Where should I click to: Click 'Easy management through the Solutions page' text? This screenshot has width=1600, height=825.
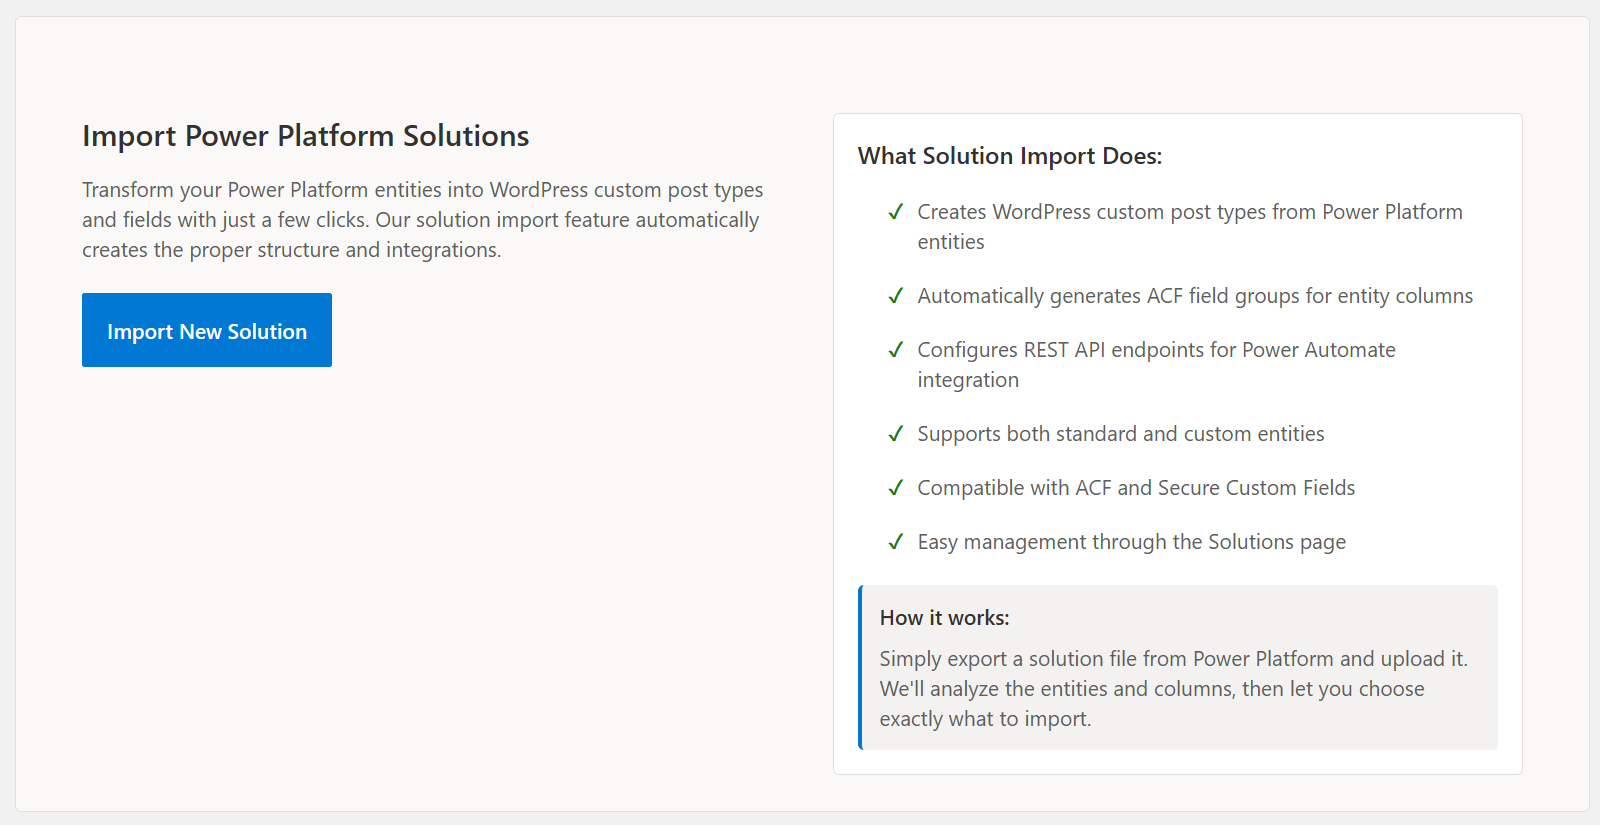pos(1131,542)
